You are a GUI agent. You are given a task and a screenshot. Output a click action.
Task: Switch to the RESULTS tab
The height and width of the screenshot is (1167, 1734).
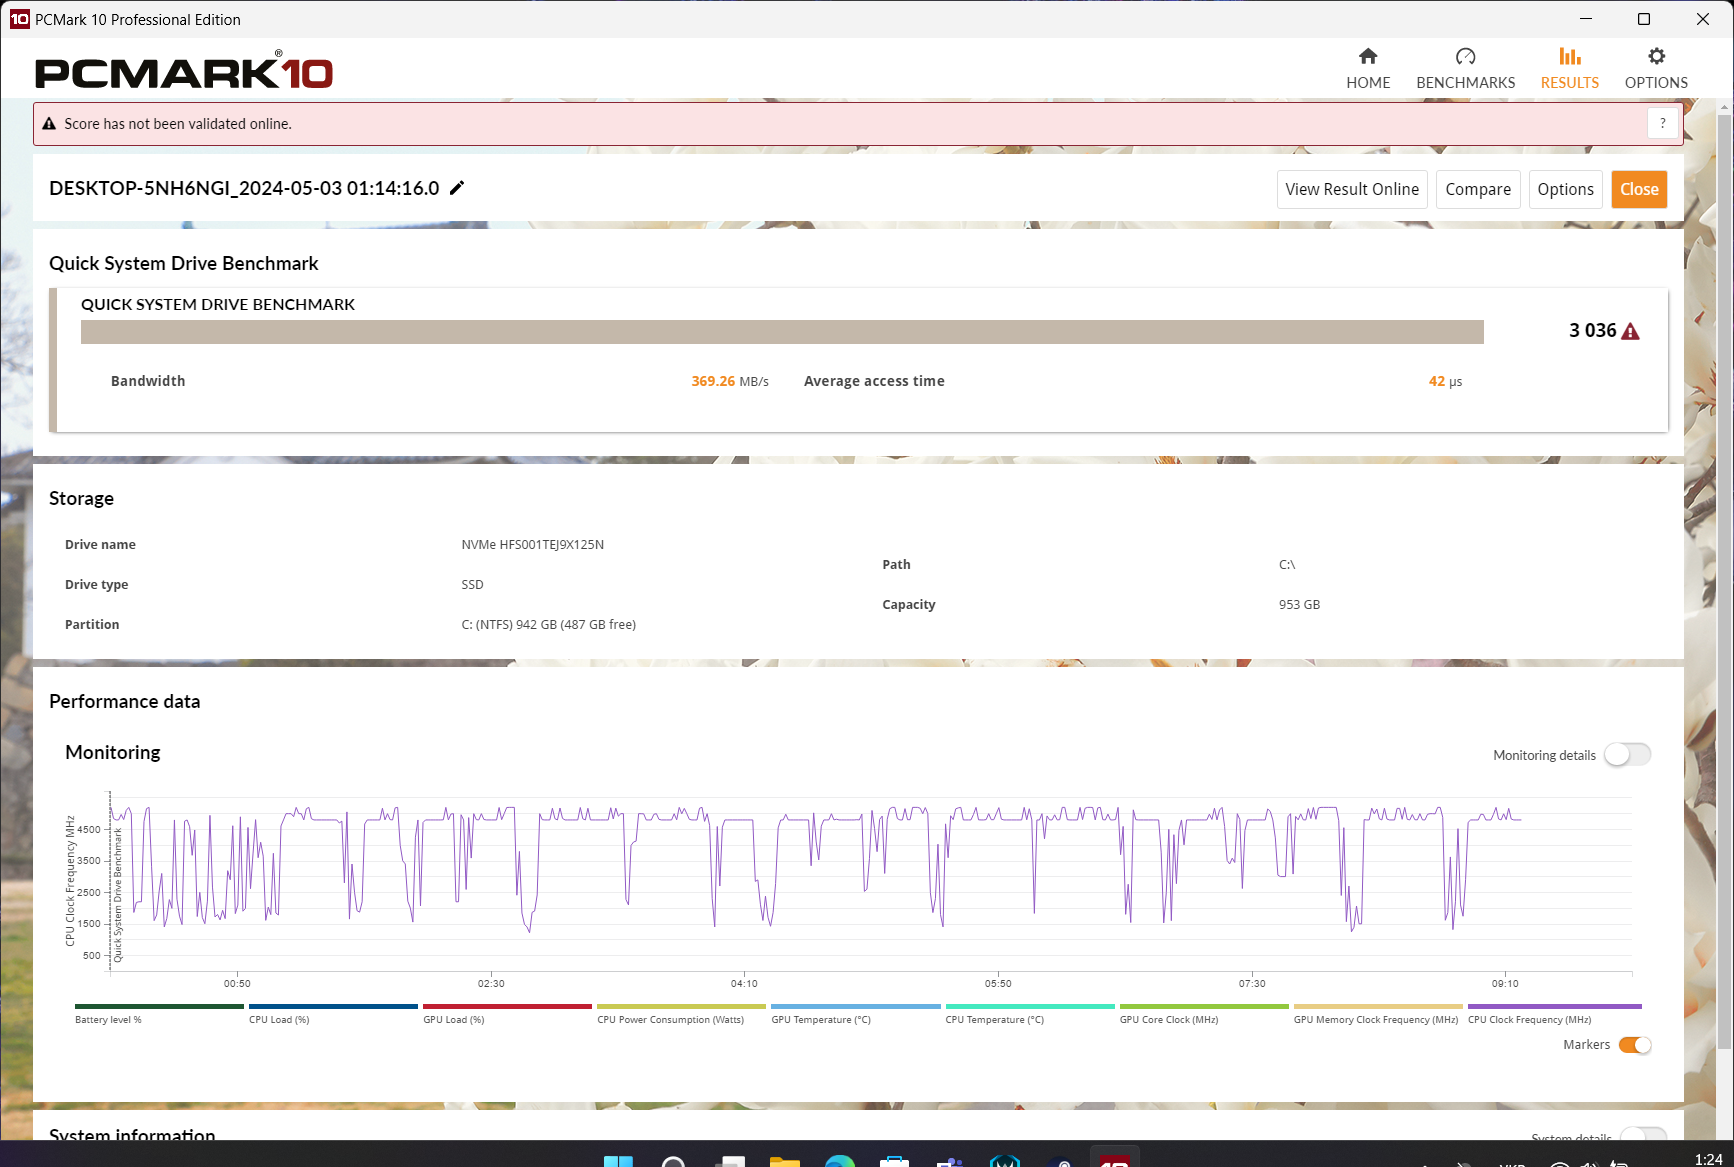1569,67
